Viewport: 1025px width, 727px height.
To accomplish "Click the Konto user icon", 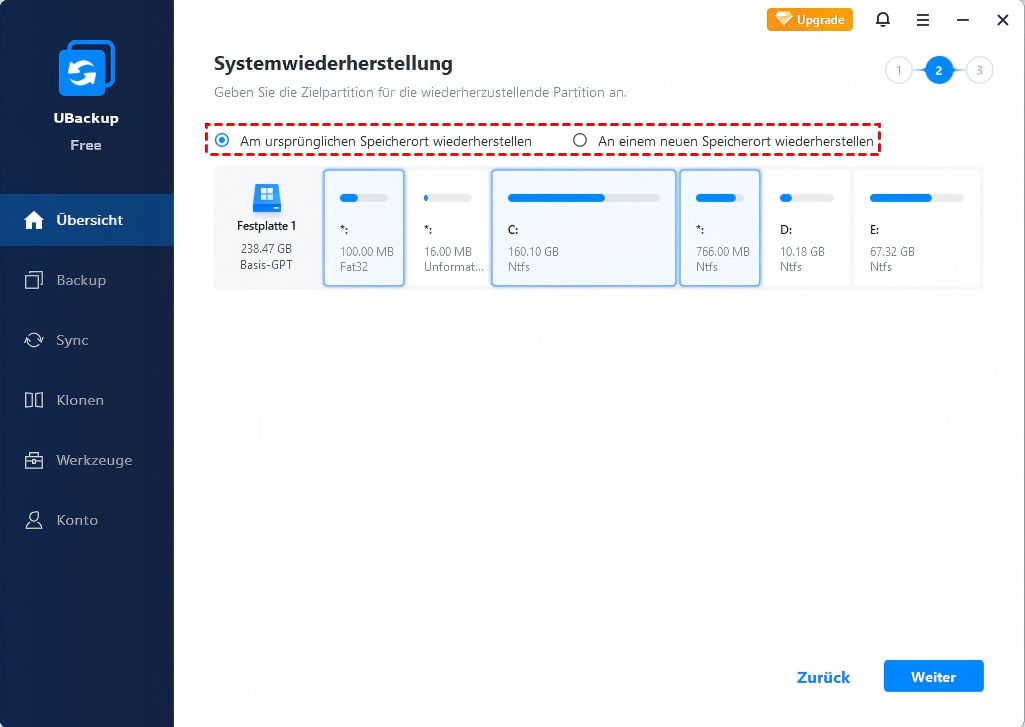I will pos(34,520).
